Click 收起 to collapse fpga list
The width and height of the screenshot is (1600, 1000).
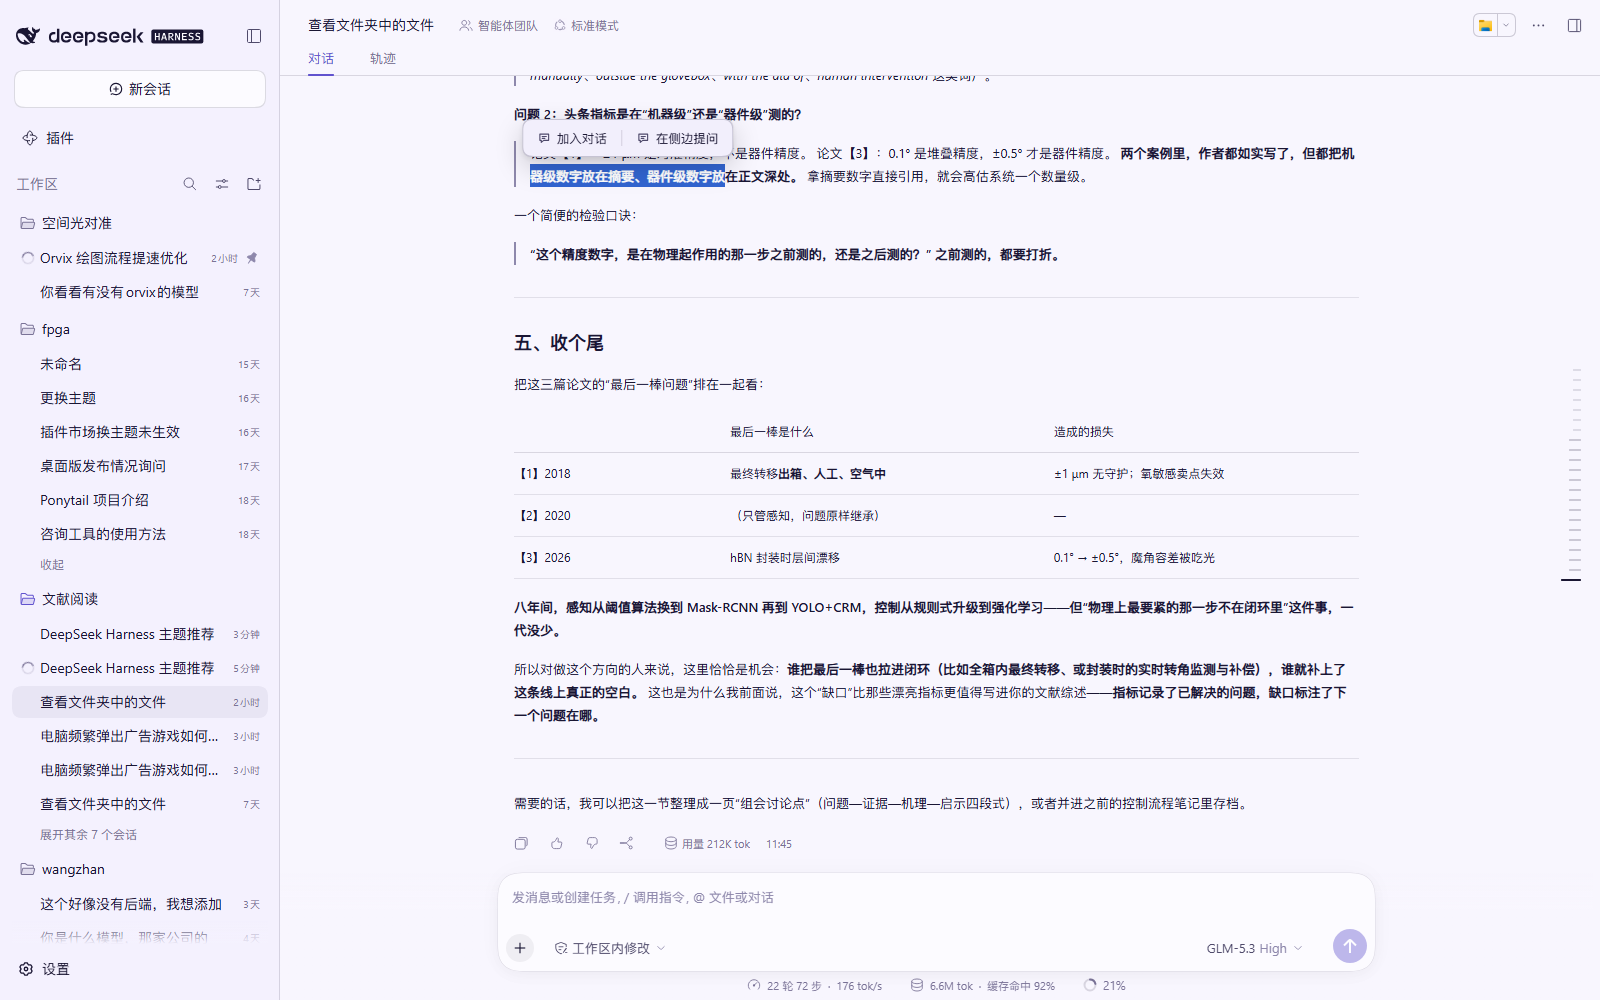tap(52, 565)
